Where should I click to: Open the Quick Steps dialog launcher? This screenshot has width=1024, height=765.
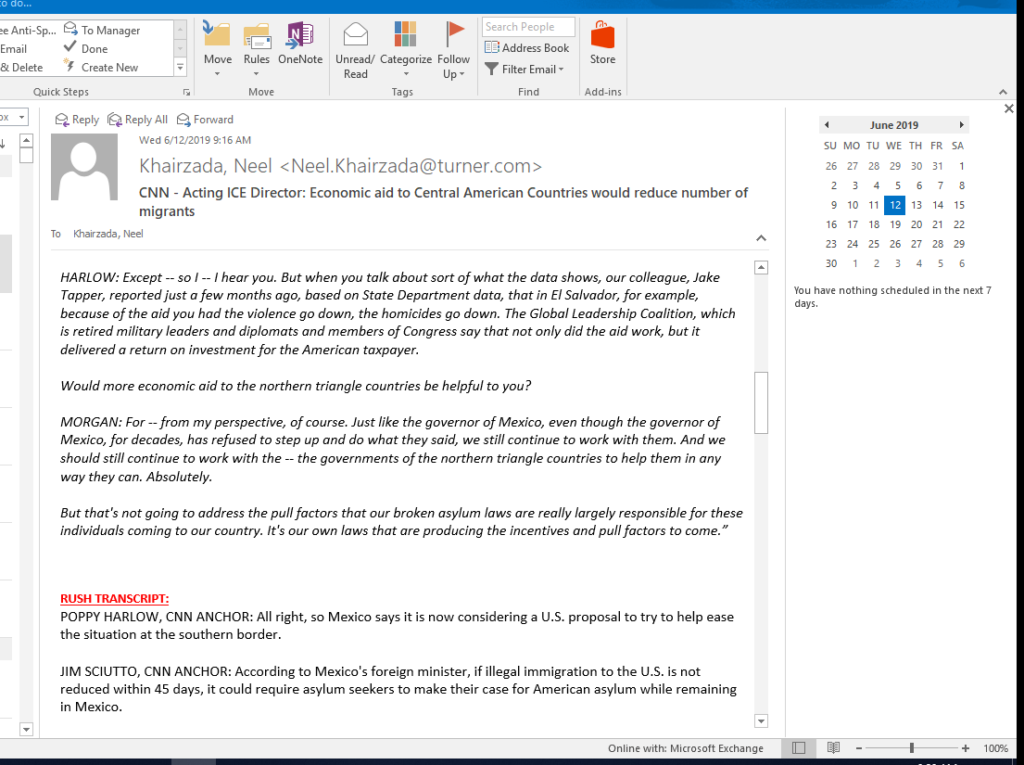click(x=186, y=92)
